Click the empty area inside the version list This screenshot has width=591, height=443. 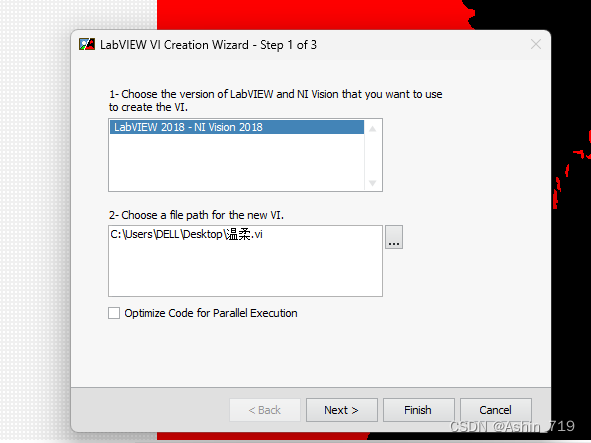237,162
